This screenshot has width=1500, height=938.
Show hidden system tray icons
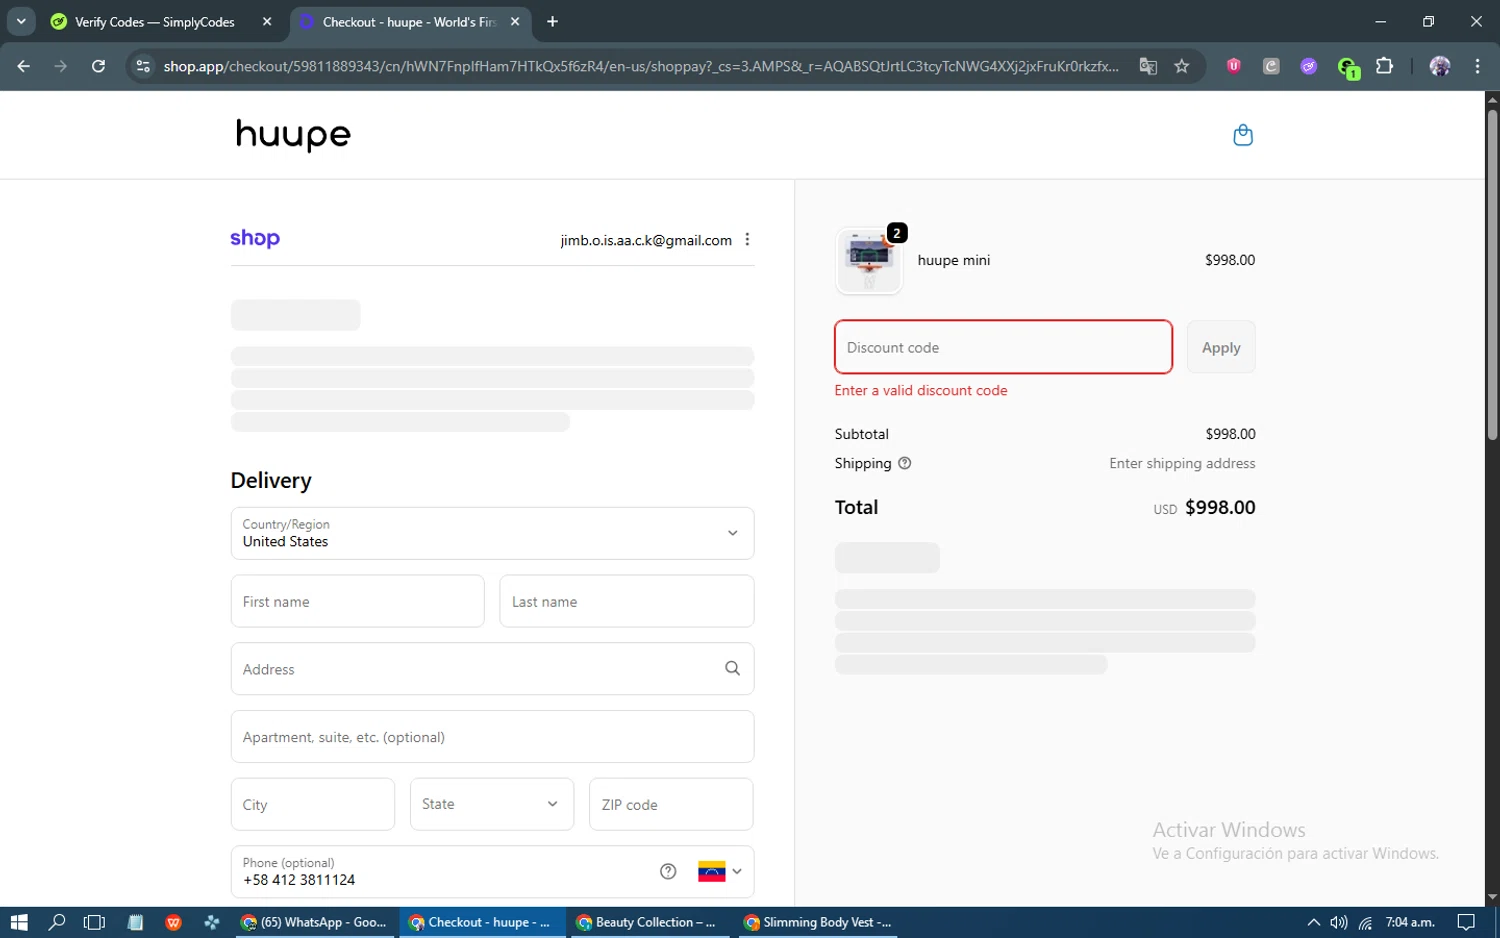coord(1313,922)
